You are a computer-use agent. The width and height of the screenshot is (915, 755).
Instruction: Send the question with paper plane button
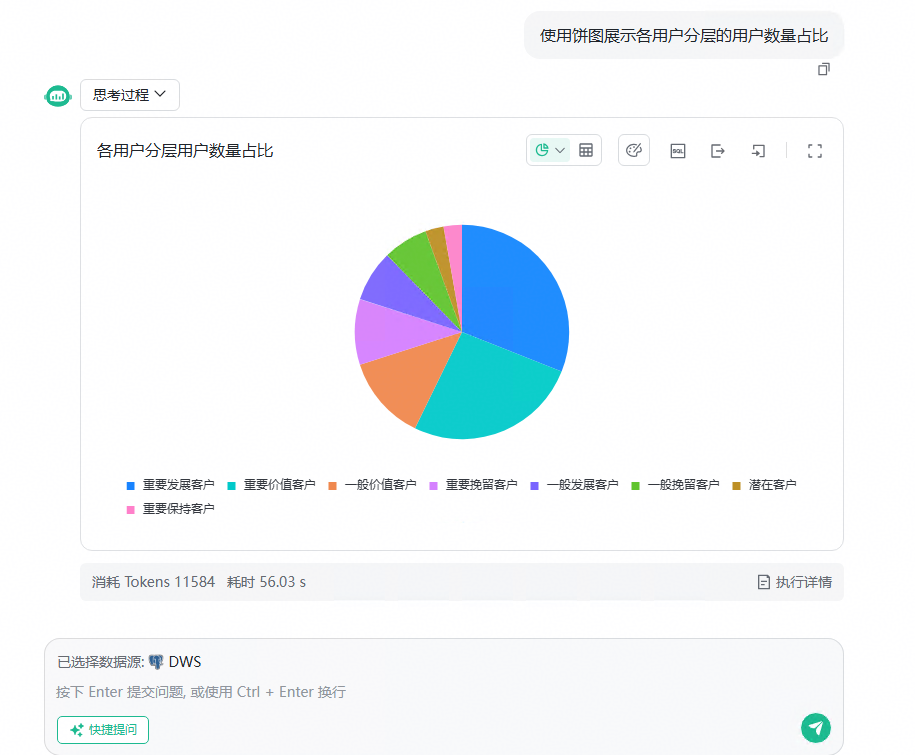(x=815, y=728)
